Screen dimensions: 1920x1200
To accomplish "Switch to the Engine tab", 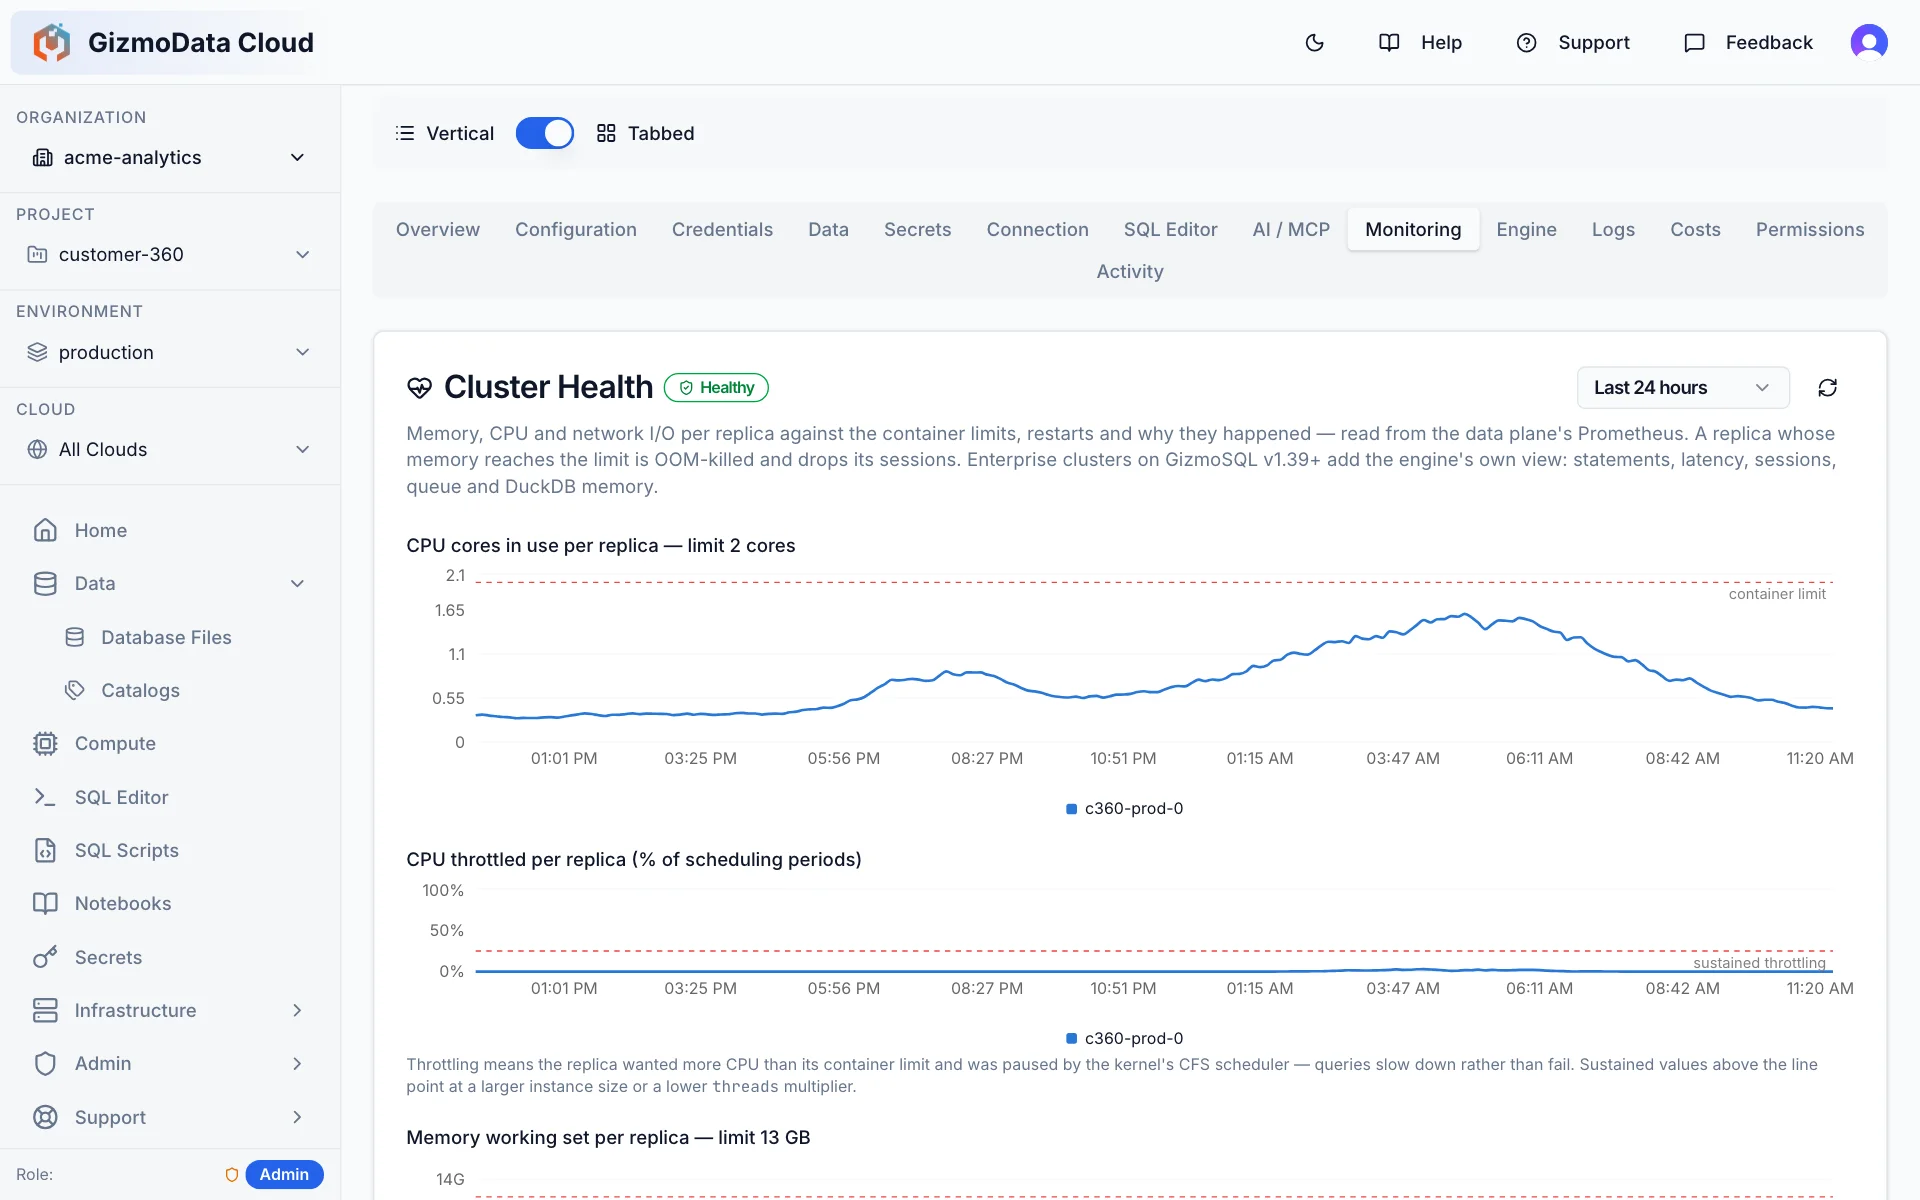I will pos(1526,229).
